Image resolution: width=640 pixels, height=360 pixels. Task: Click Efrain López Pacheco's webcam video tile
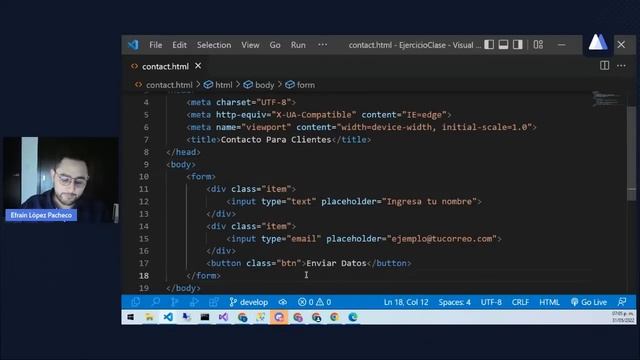[x=61, y=180]
